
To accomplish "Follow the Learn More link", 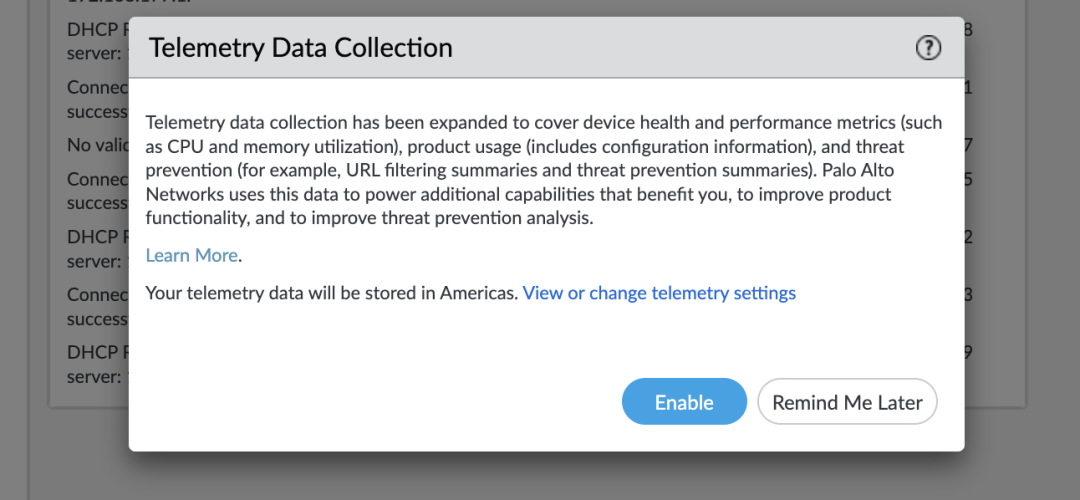I will coord(192,255).
